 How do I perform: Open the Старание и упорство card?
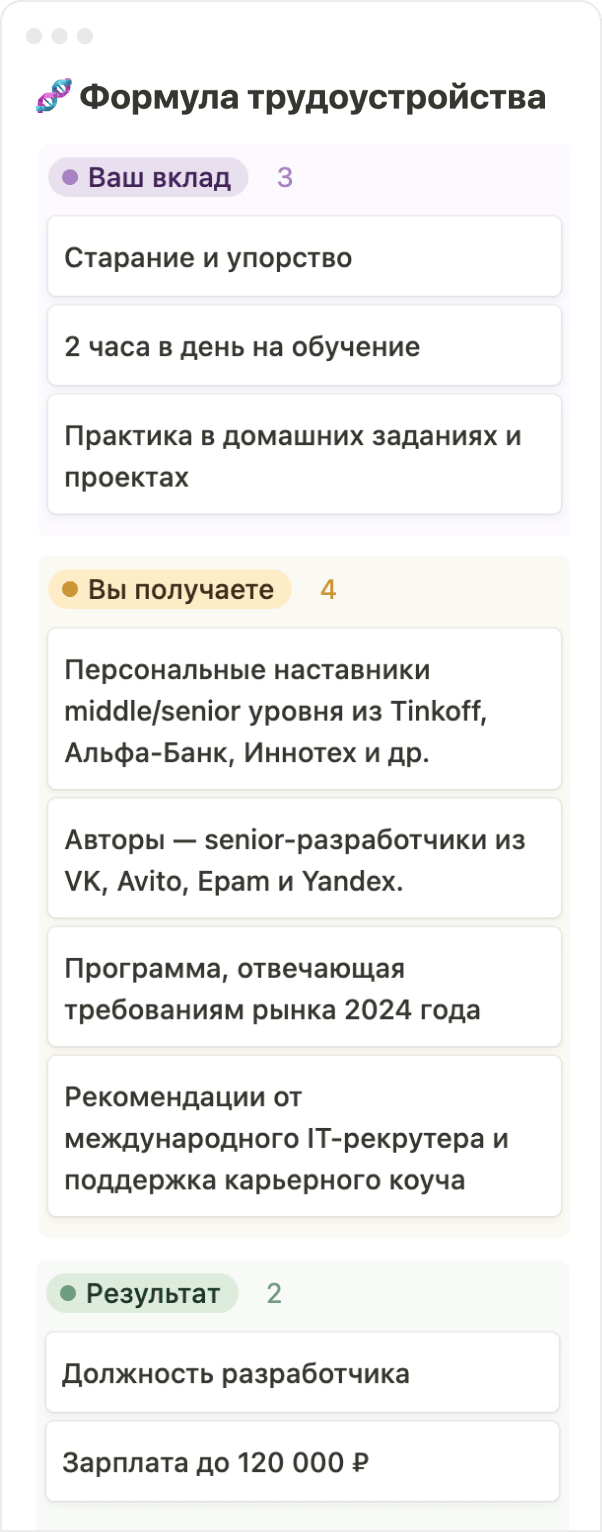click(305, 257)
